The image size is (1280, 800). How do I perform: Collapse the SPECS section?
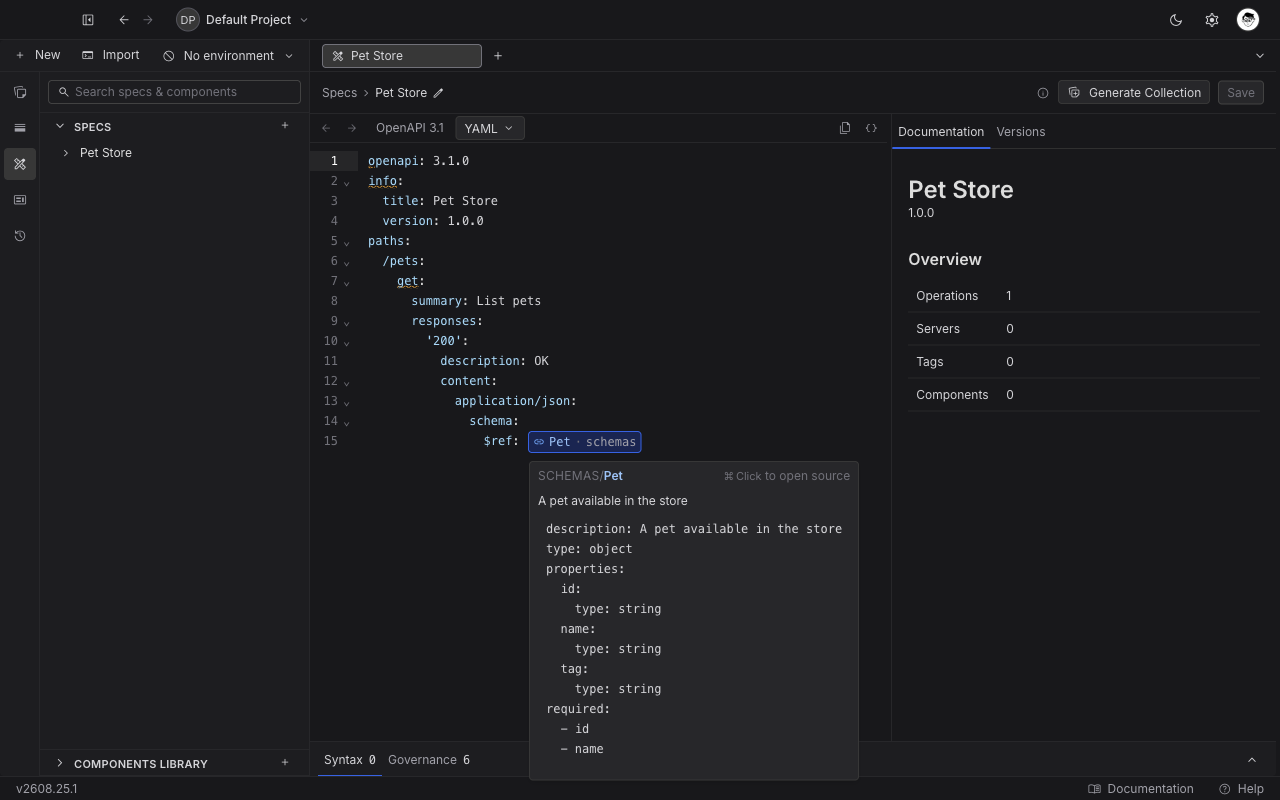pyautogui.click(x=60, y=126)
